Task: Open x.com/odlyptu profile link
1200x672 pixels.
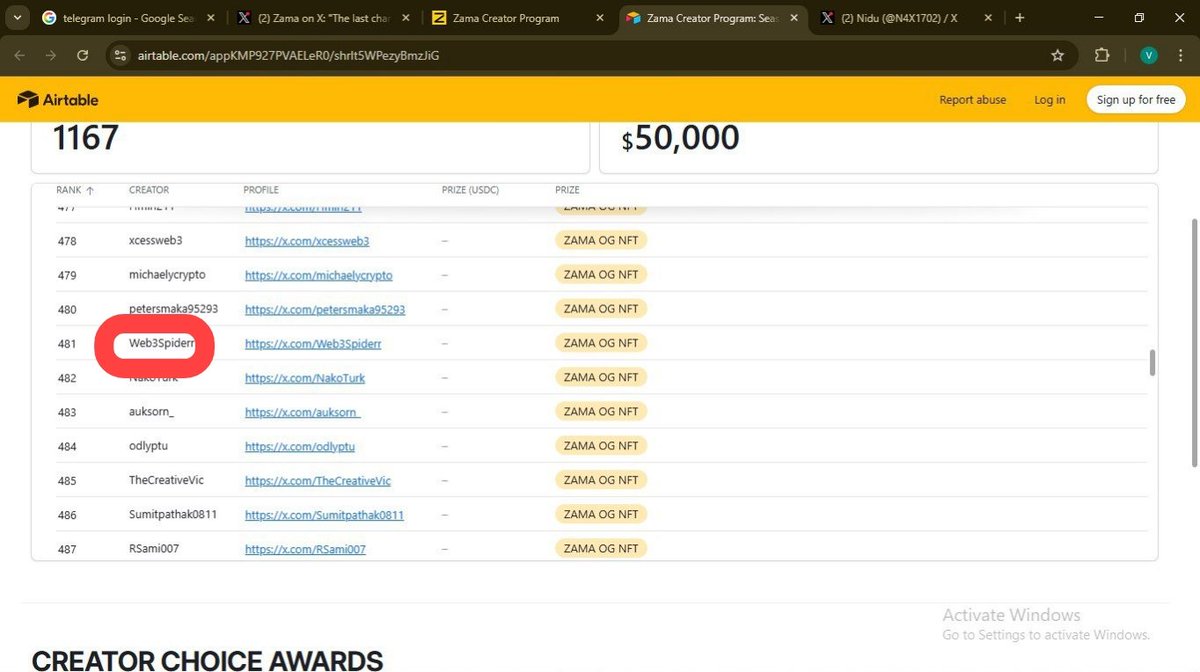Action: point(300,447)
